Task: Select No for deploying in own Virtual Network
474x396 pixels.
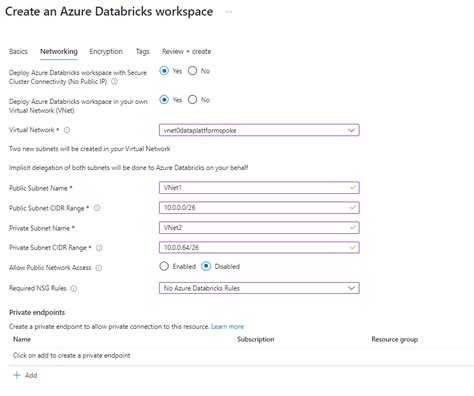Action: point(192,100)
